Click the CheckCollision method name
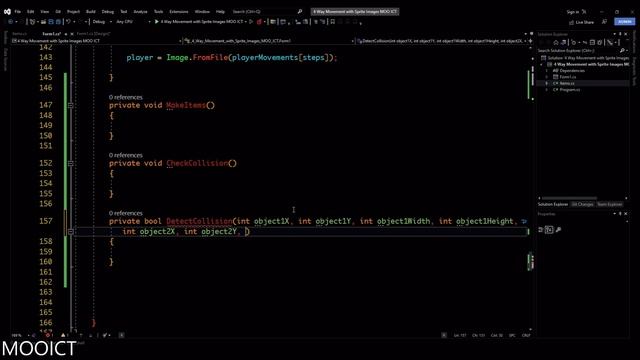 click(197, 163)
